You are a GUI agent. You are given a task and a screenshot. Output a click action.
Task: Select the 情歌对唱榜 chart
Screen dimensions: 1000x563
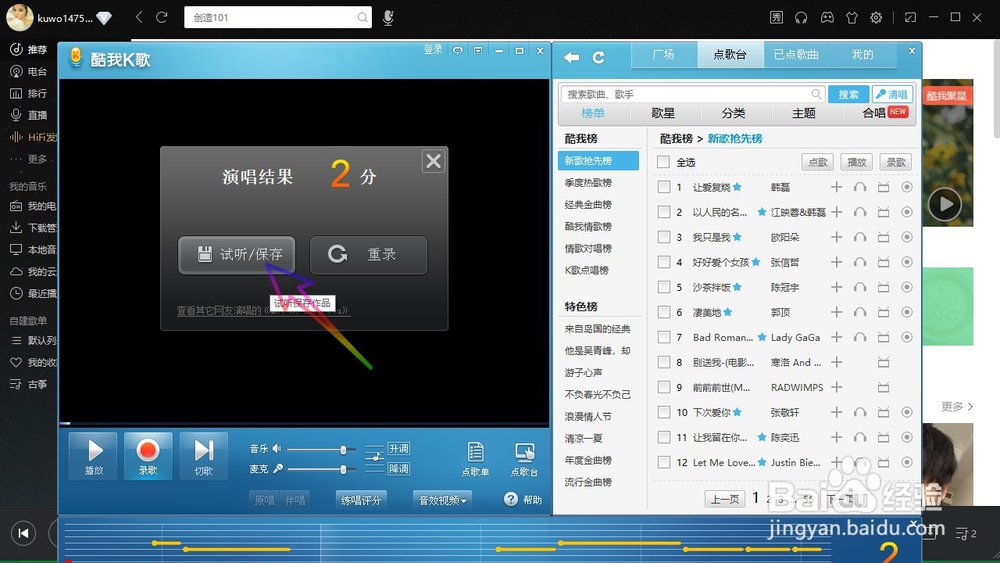point(588,248)
